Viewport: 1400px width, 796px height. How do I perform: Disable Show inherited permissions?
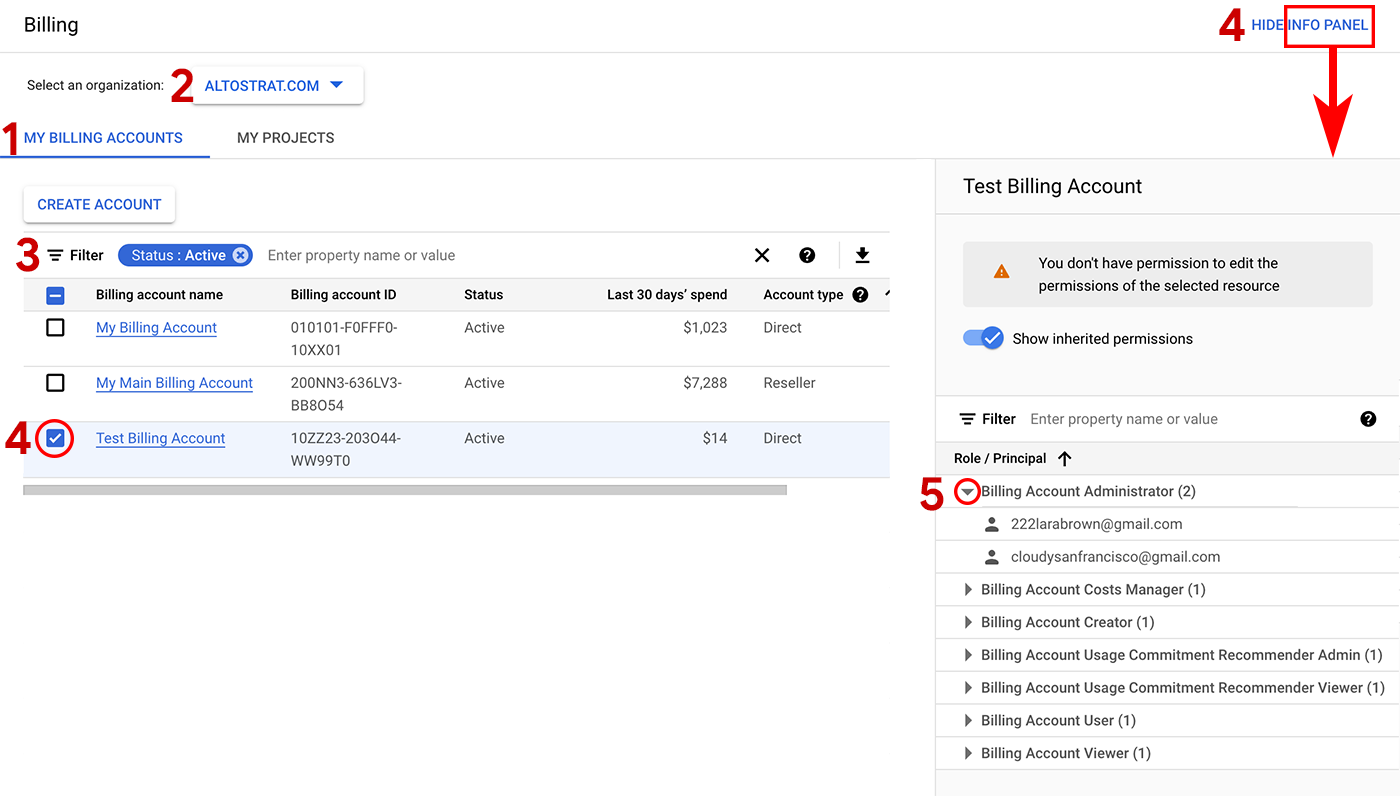pos(983,338)
